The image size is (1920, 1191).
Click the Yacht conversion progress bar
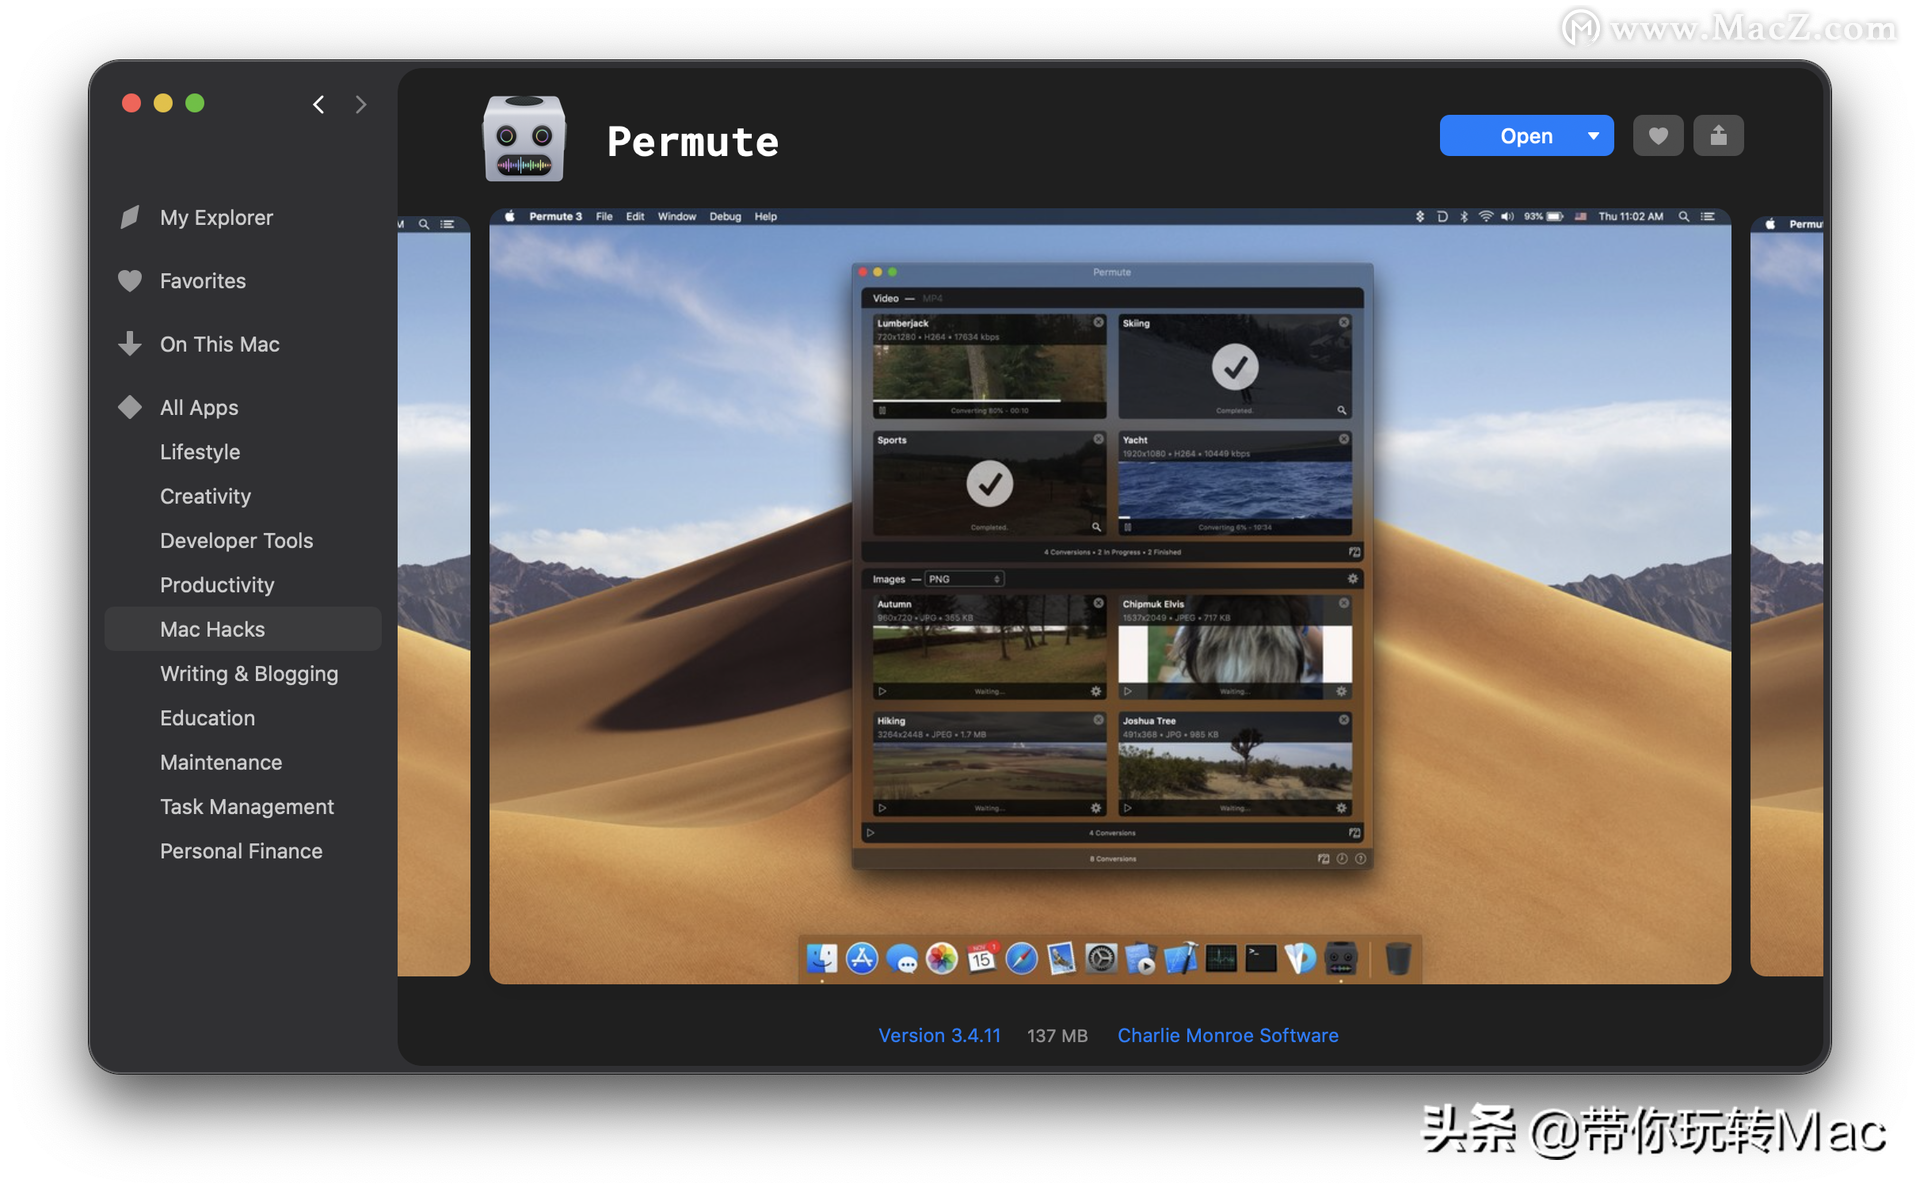1235,518
